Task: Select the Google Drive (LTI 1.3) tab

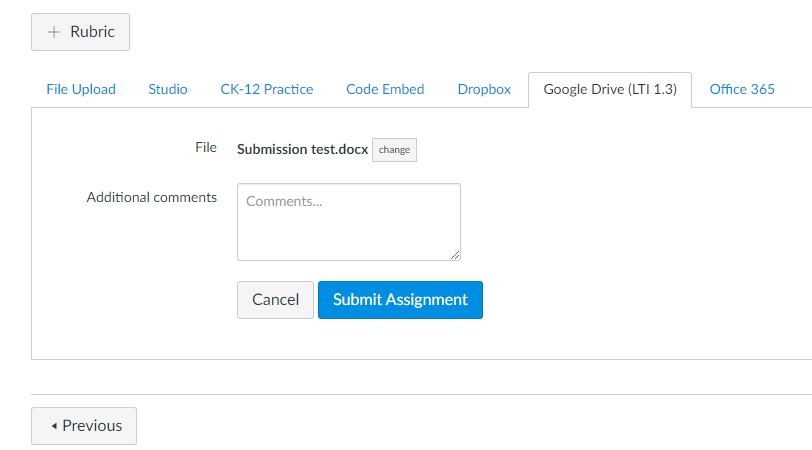Action: [610, 89]
